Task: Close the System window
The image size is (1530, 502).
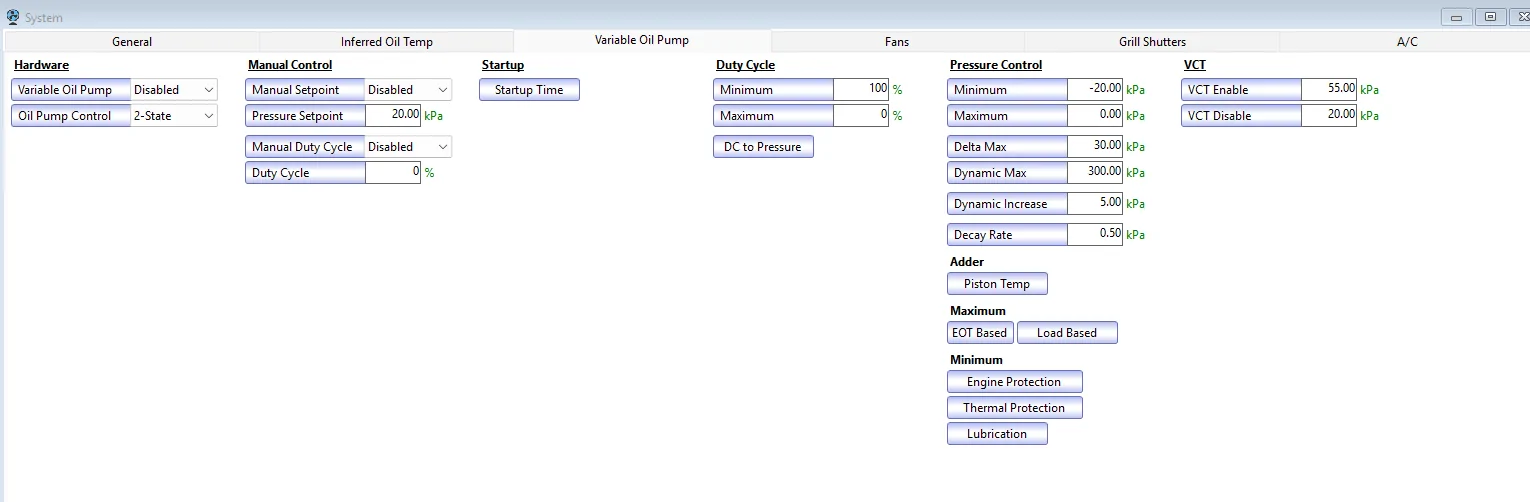Action: [x=1518, y=17]
